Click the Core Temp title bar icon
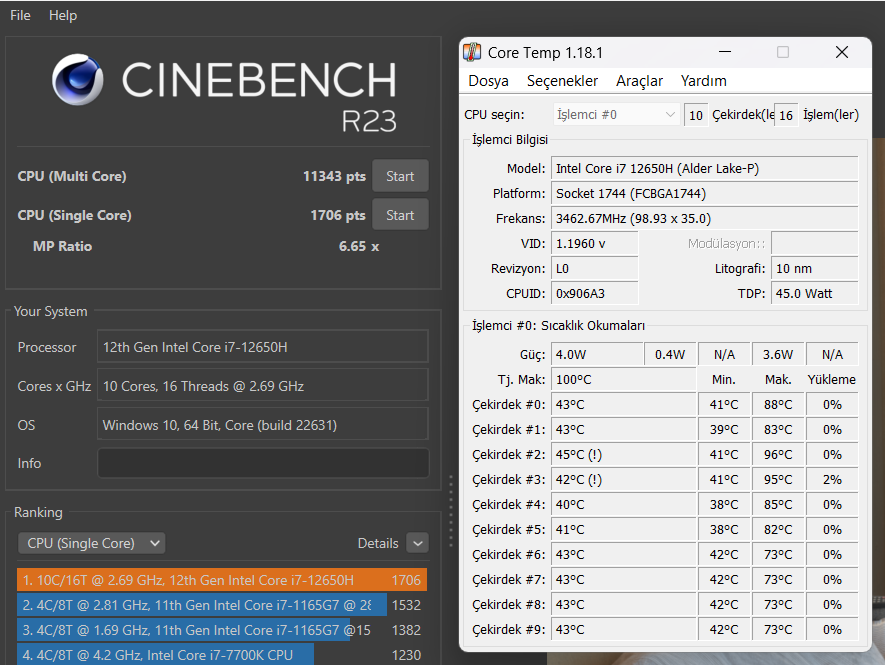Viewport: 885px width, 665px height. coord(473,52)
